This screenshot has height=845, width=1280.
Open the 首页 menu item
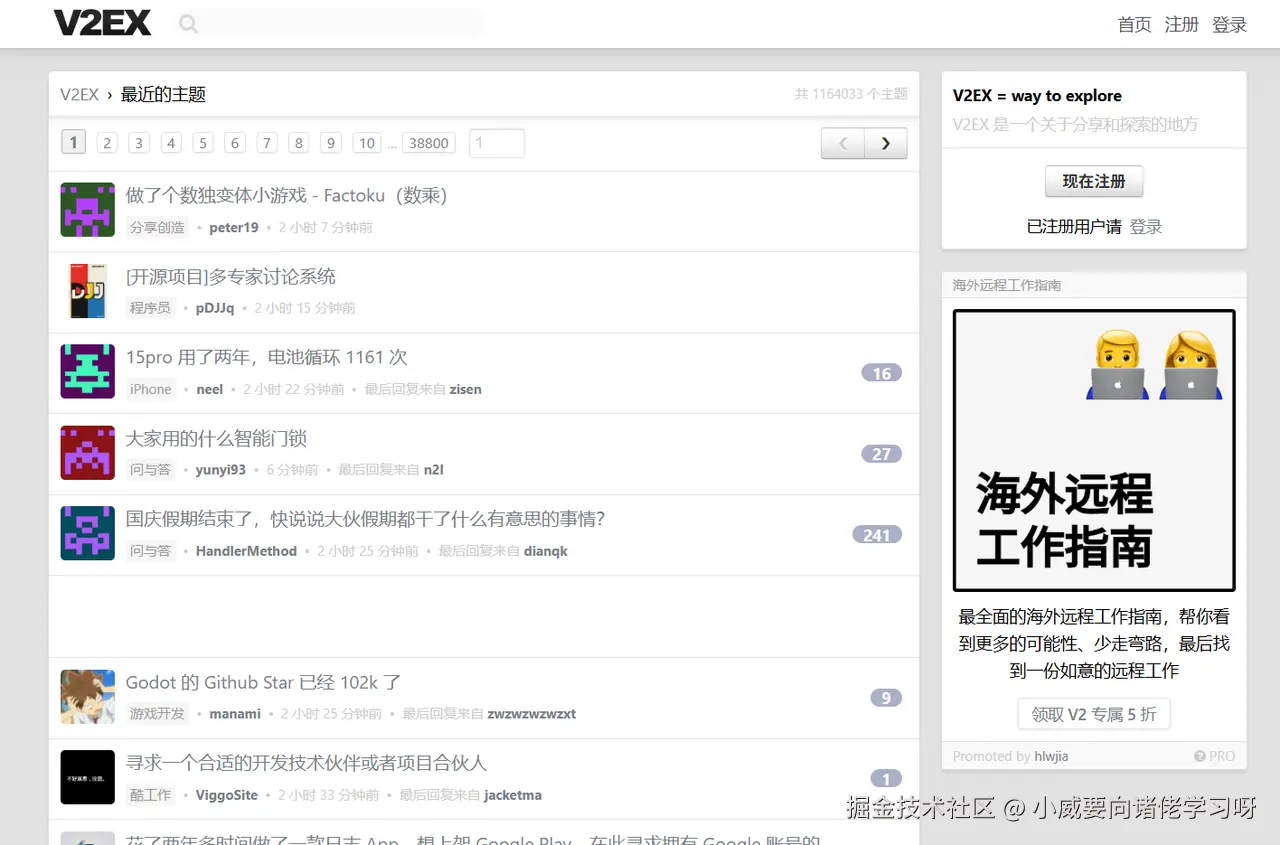coord(1134,24)
